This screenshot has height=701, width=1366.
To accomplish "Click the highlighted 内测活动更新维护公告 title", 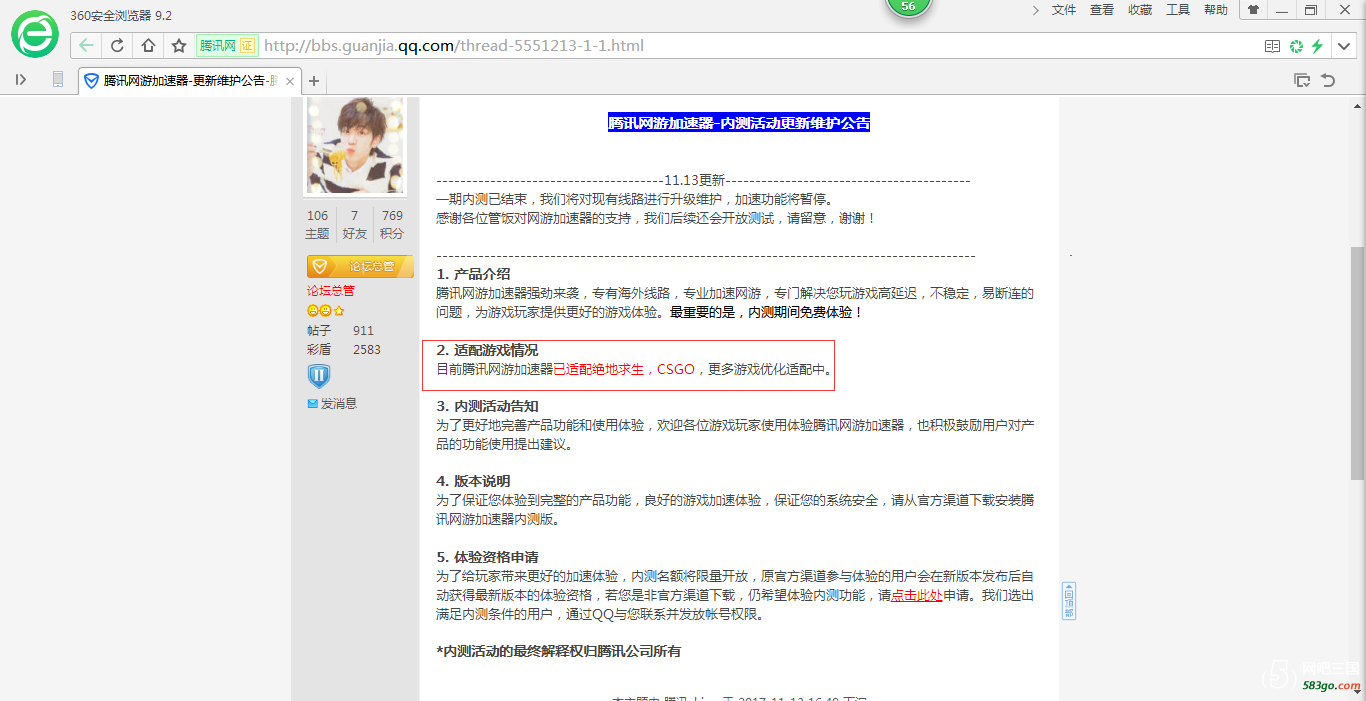I will (x=739, y=123).
